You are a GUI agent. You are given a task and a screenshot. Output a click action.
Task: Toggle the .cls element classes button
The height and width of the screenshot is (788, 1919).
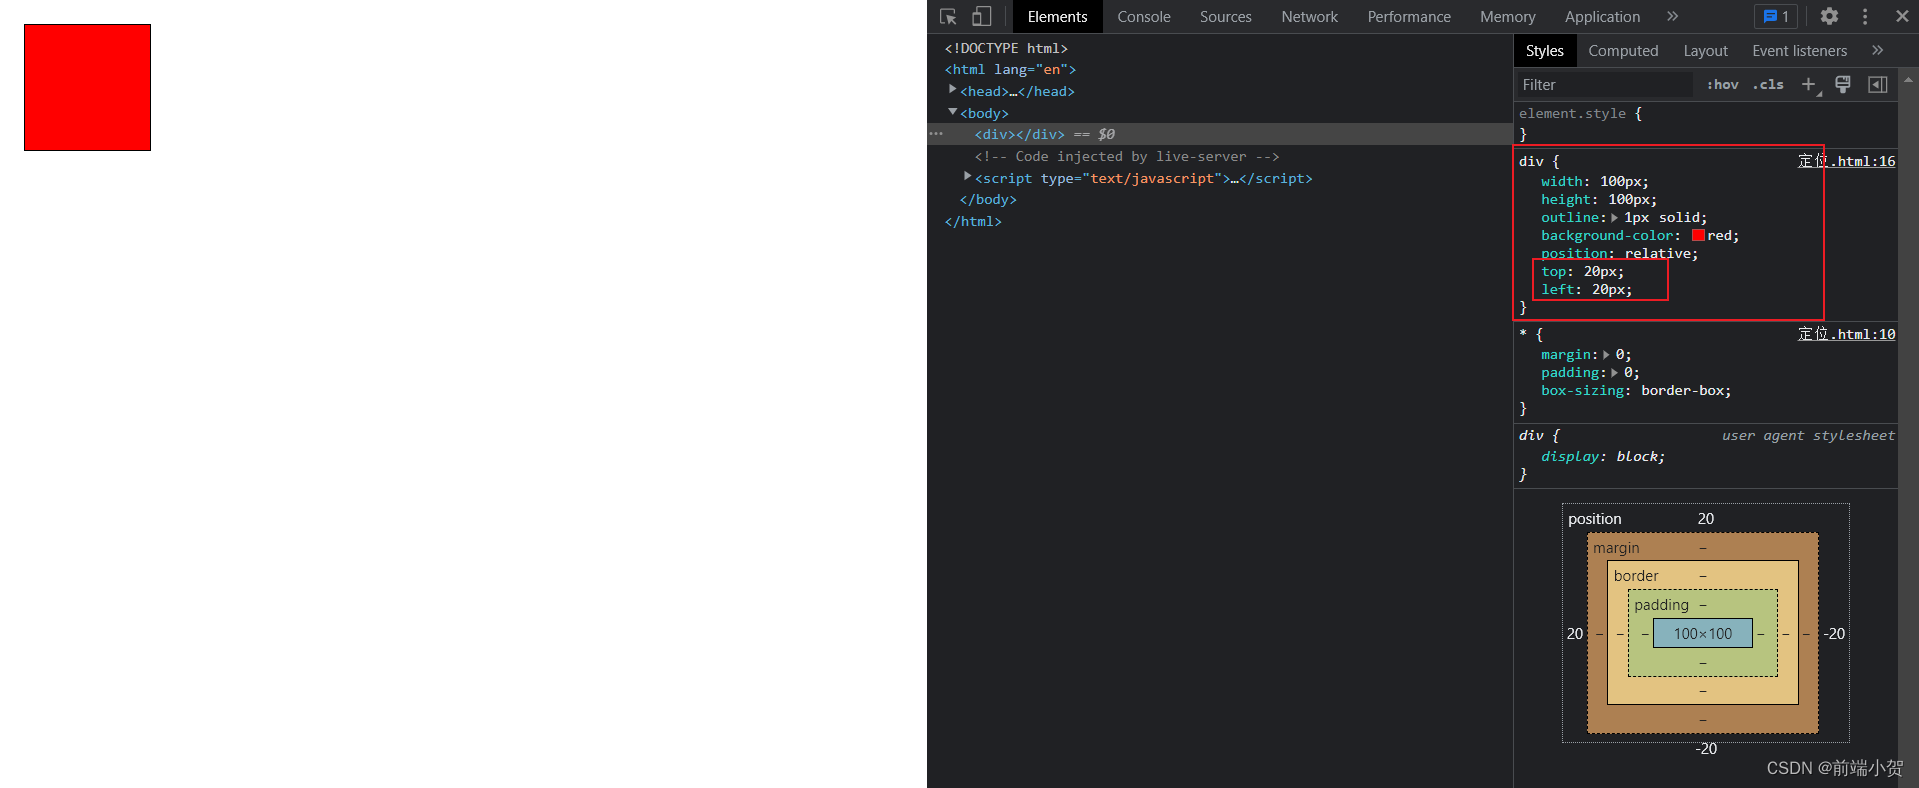click(1768, 85)
